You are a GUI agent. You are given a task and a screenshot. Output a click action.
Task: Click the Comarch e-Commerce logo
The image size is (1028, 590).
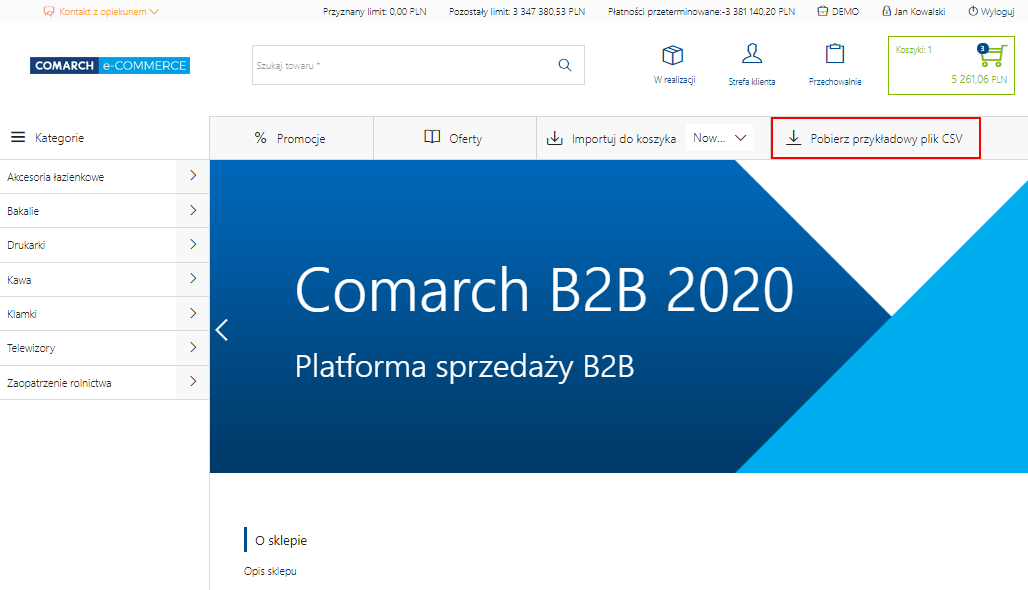(x=109, y=66)
